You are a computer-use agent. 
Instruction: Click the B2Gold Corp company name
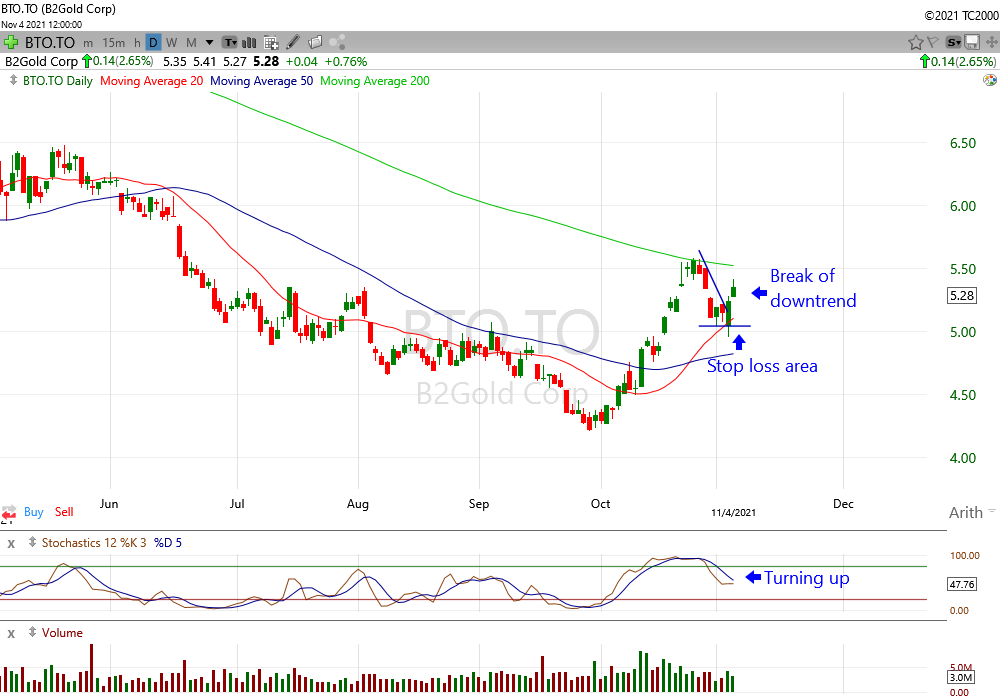point(41,62)
